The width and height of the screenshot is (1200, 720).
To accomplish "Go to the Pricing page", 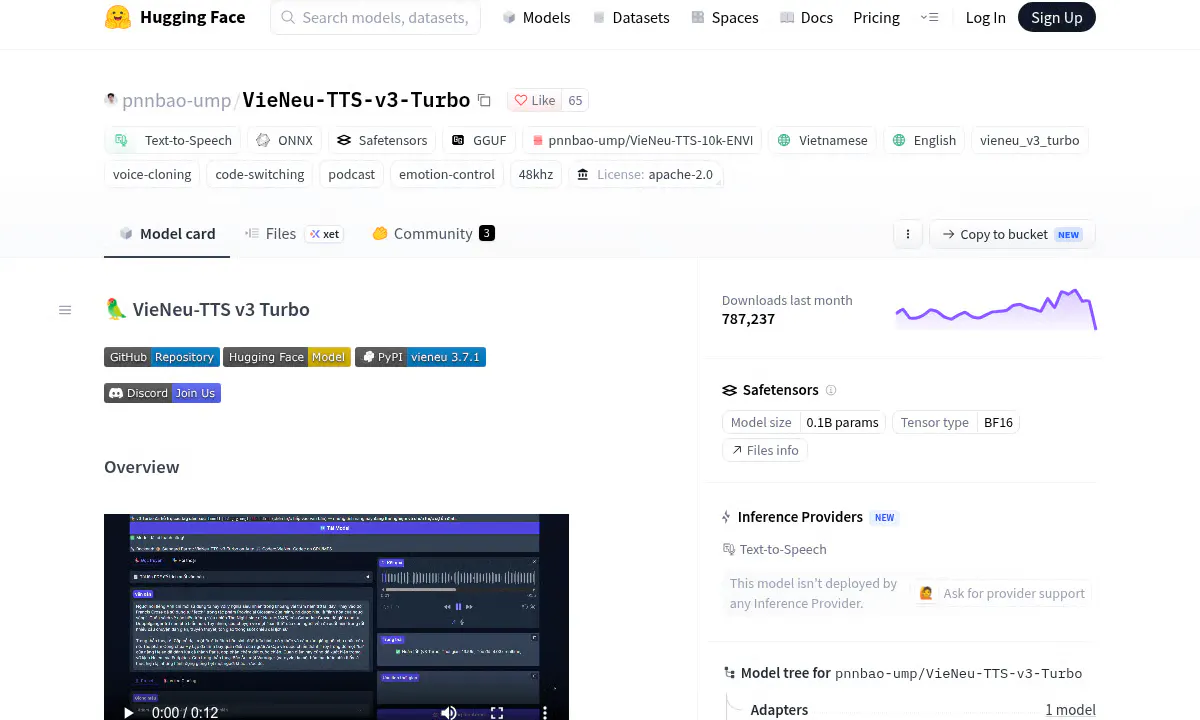I will [x=876, y=17].
